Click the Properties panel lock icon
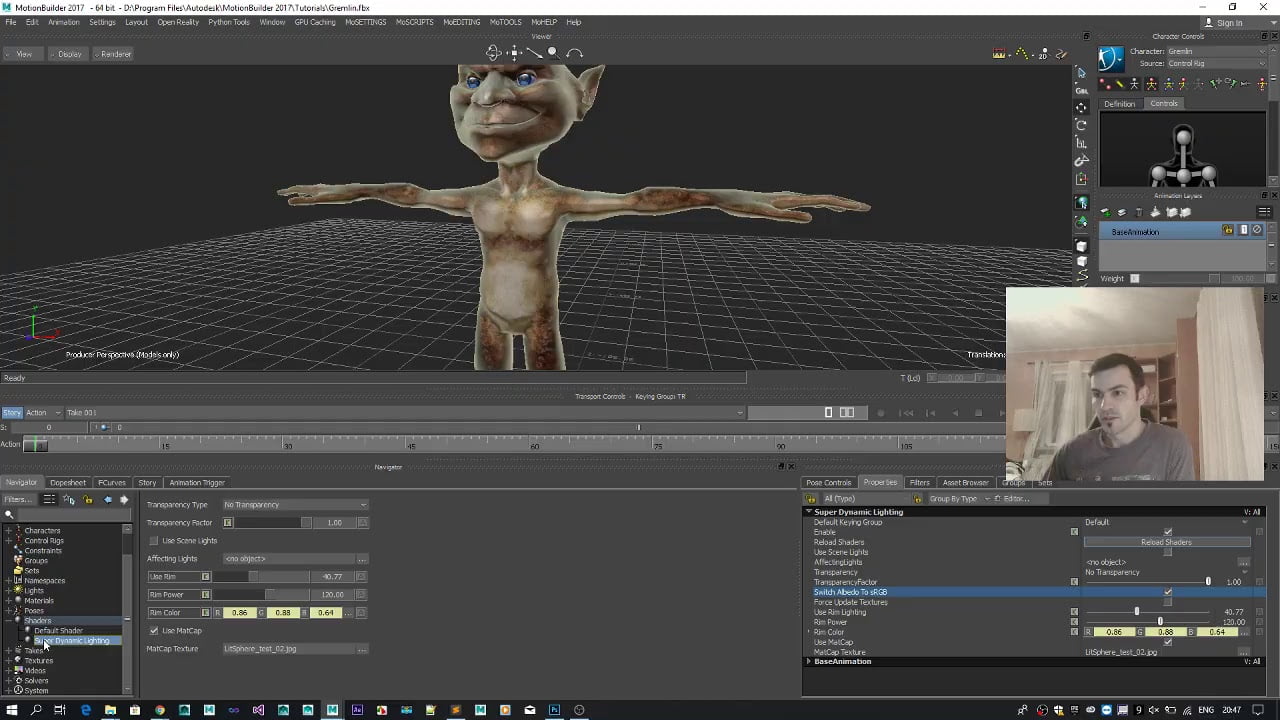This screenshot has width=1280, height=720. (811, 498)
